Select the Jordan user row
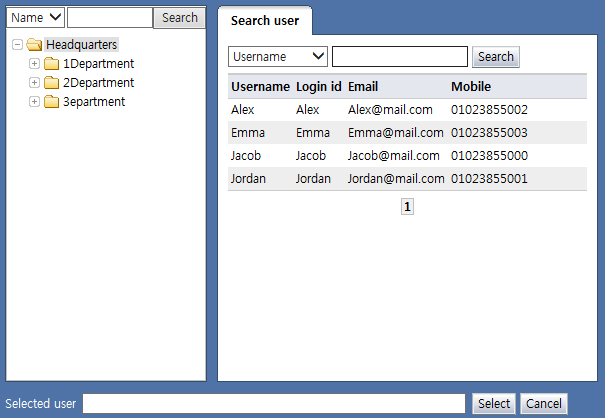Viewport: 605px width, 418px height. point(392,179)
